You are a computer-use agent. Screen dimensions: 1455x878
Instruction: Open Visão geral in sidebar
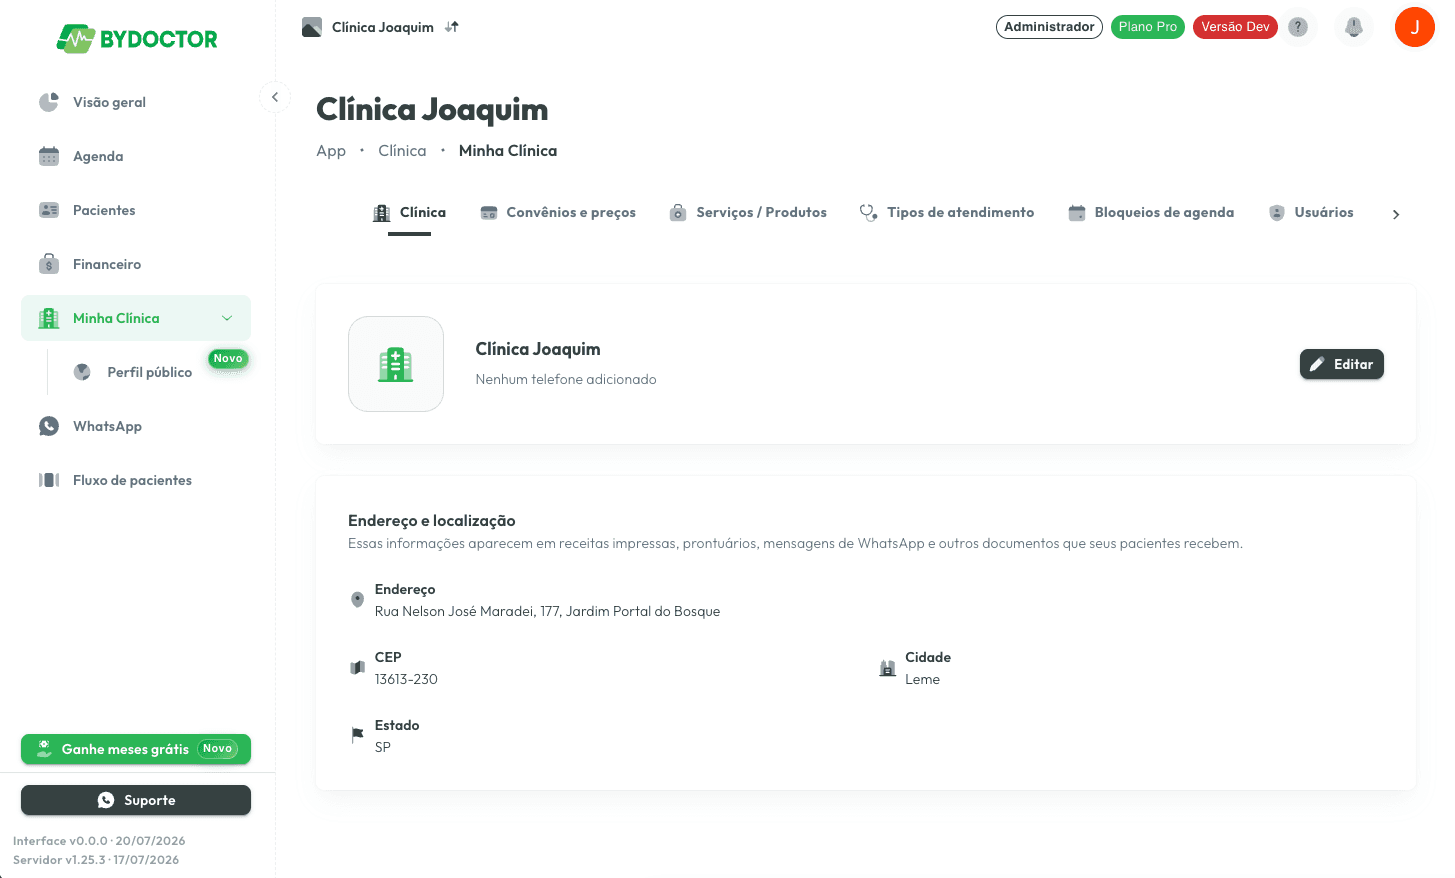click(136, 102)
